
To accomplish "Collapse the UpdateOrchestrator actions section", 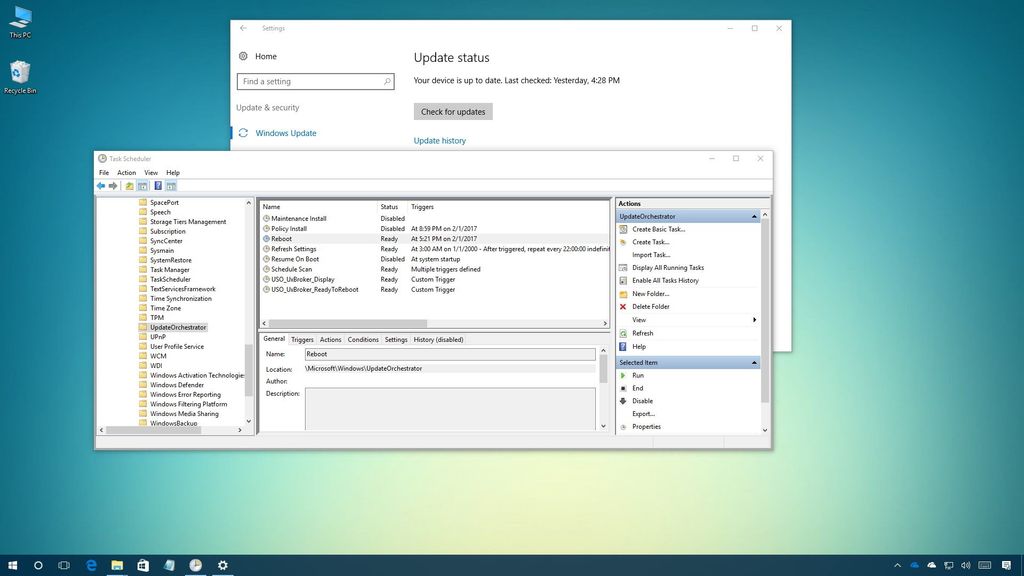I will click(x=755, y=216).
